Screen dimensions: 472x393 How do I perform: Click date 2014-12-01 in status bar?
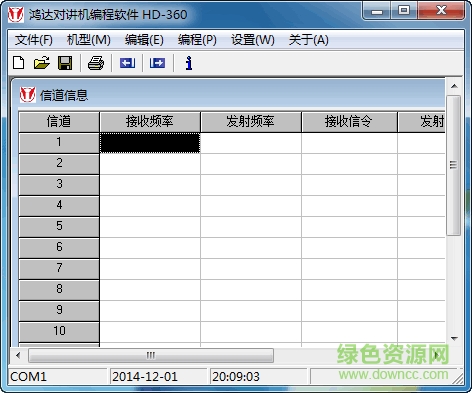pyautogui.click(x=145, y=377)
